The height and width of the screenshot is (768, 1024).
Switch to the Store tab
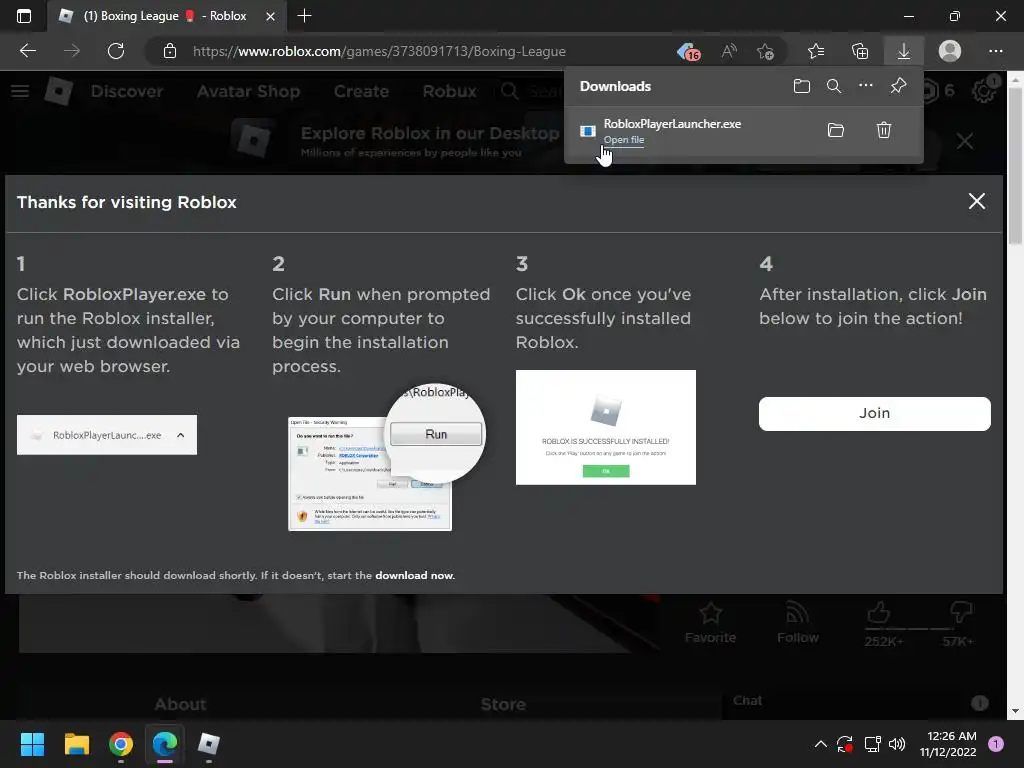504,704
